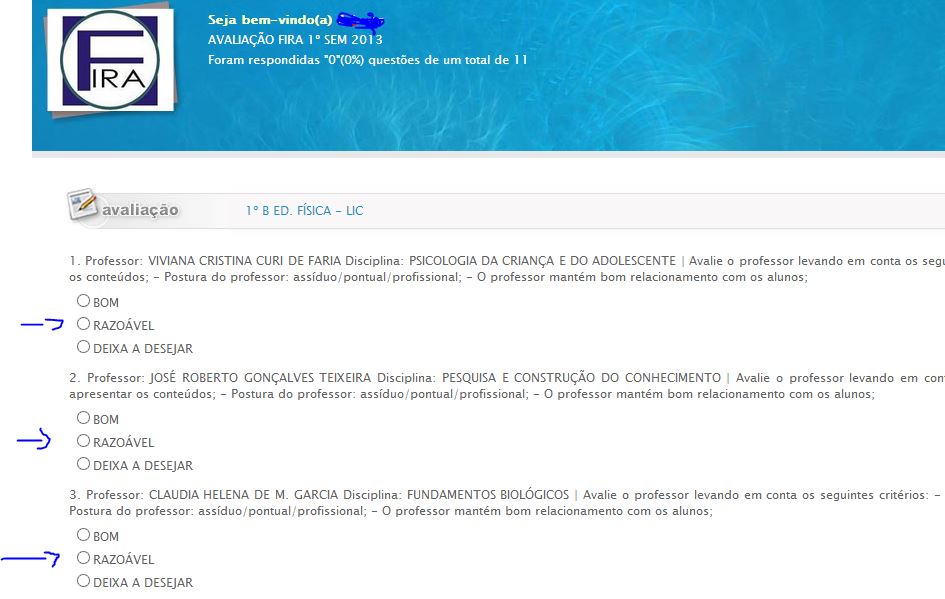Image resolution: width=945 pixels, height=599 pixels.
Task: Click question 3 text about Claudia Helena
Action: pos(507,503)
